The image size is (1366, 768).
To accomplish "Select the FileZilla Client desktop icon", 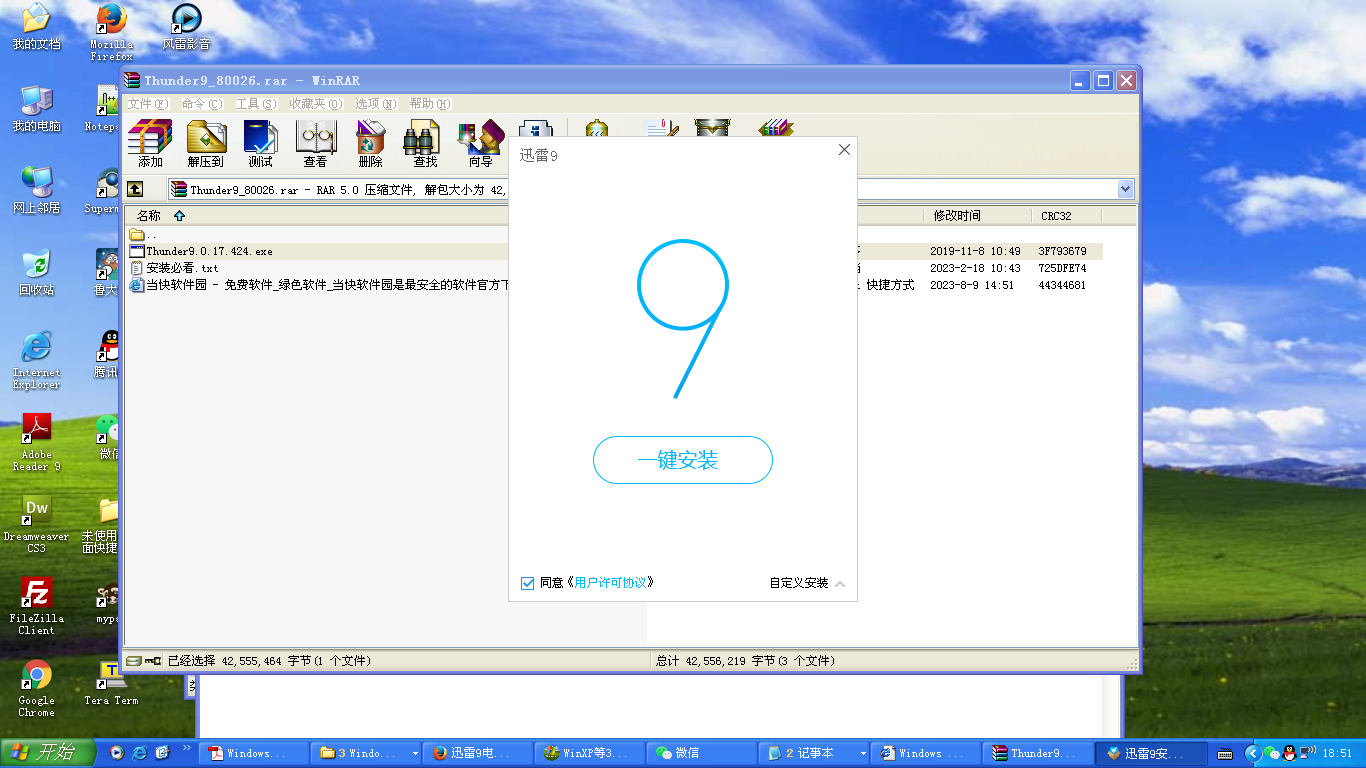I will tap(36, 606).
